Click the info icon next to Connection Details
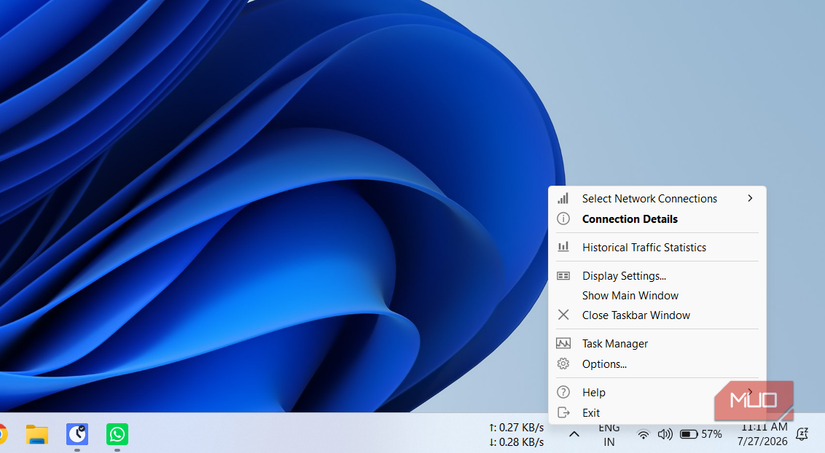The height and width of the screenshot is (453, 825). (563, 219)
